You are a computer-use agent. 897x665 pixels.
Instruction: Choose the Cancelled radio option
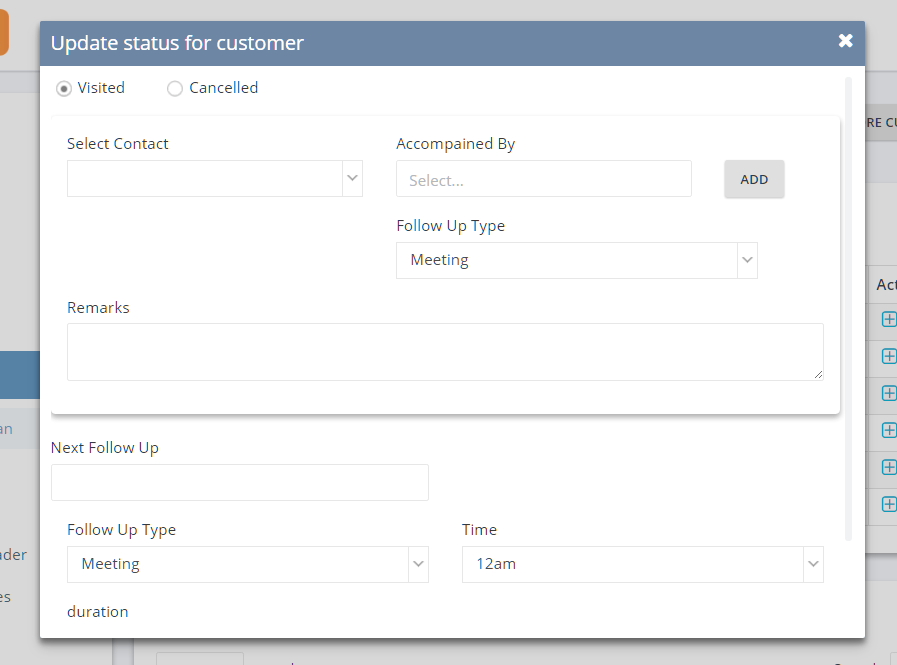point(174,89)
